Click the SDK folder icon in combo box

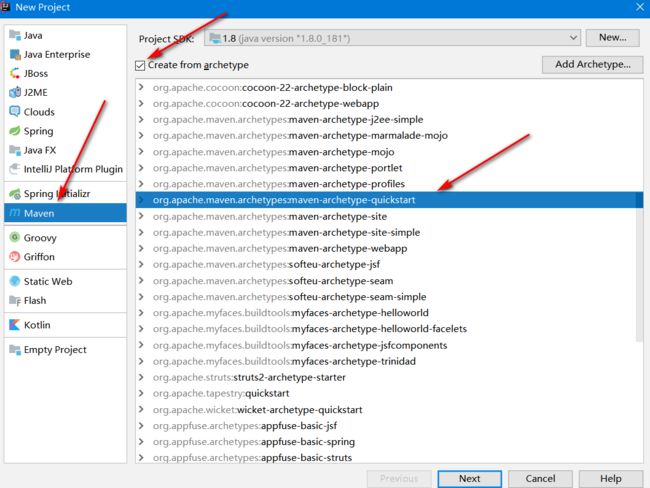(x=215, y=39)
